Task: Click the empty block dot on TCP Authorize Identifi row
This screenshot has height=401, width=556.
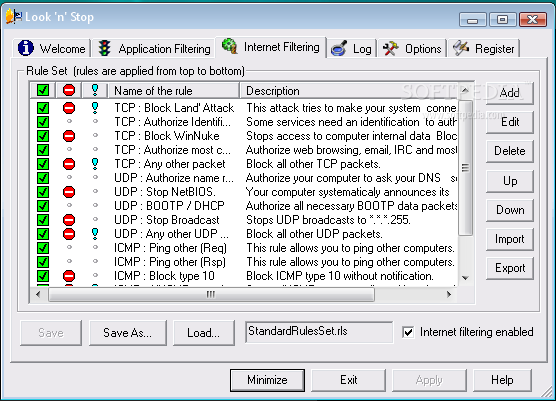Action: (x=69, y=121)
